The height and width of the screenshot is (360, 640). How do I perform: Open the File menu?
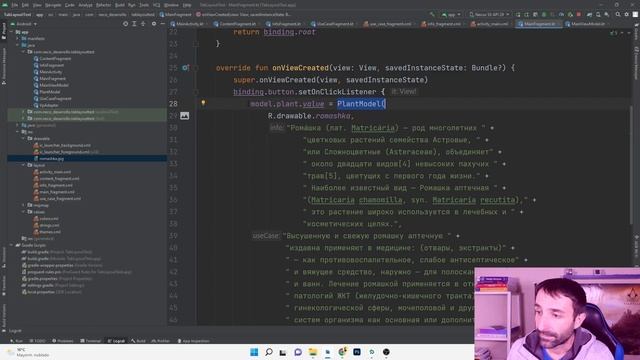click(15, 5)
